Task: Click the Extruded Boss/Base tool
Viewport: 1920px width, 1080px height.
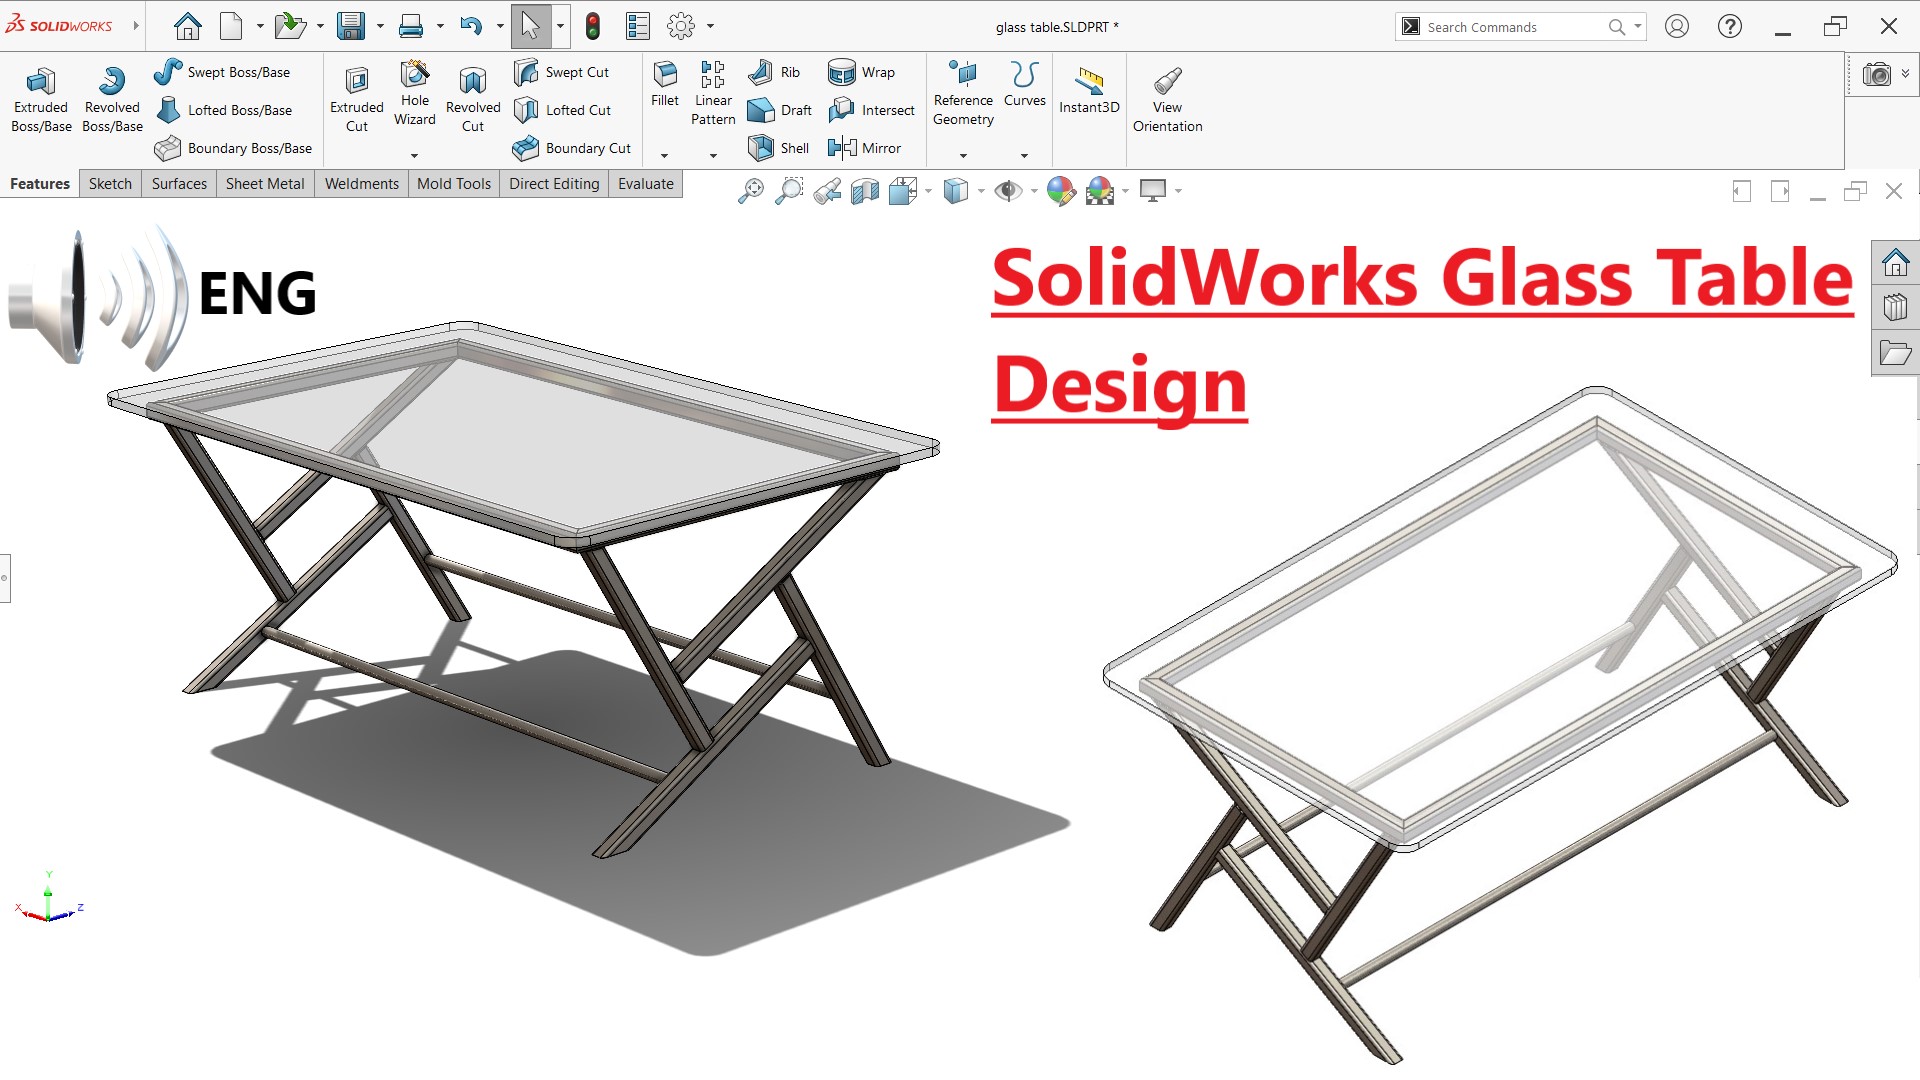Action: (41, 99)
